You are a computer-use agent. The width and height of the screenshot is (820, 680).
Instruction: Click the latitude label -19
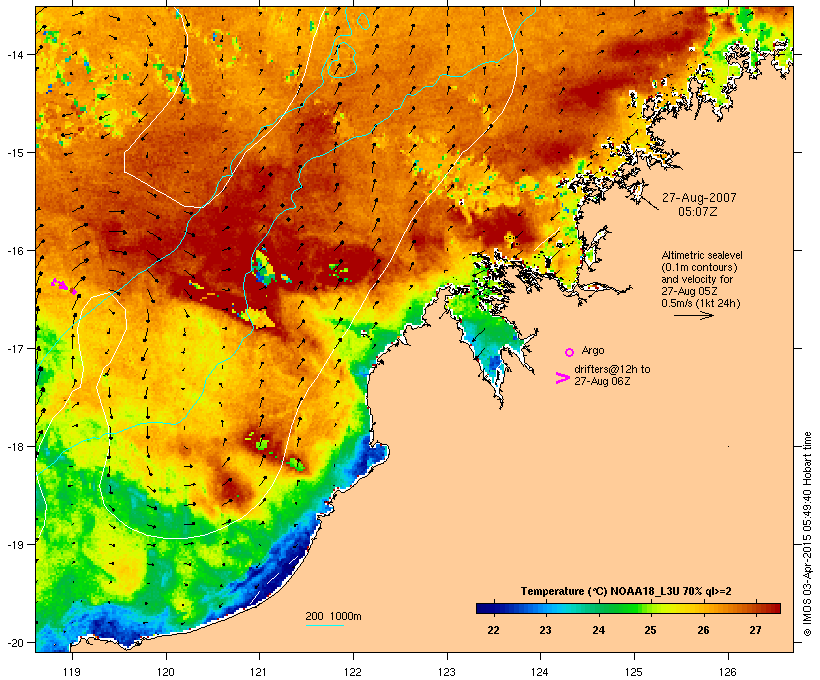pyautogui.click(x=14, y=544)
